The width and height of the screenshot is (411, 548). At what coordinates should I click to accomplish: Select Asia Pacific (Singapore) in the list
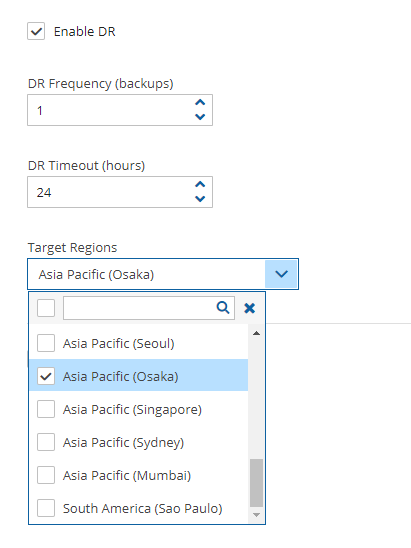click(139, 409)
